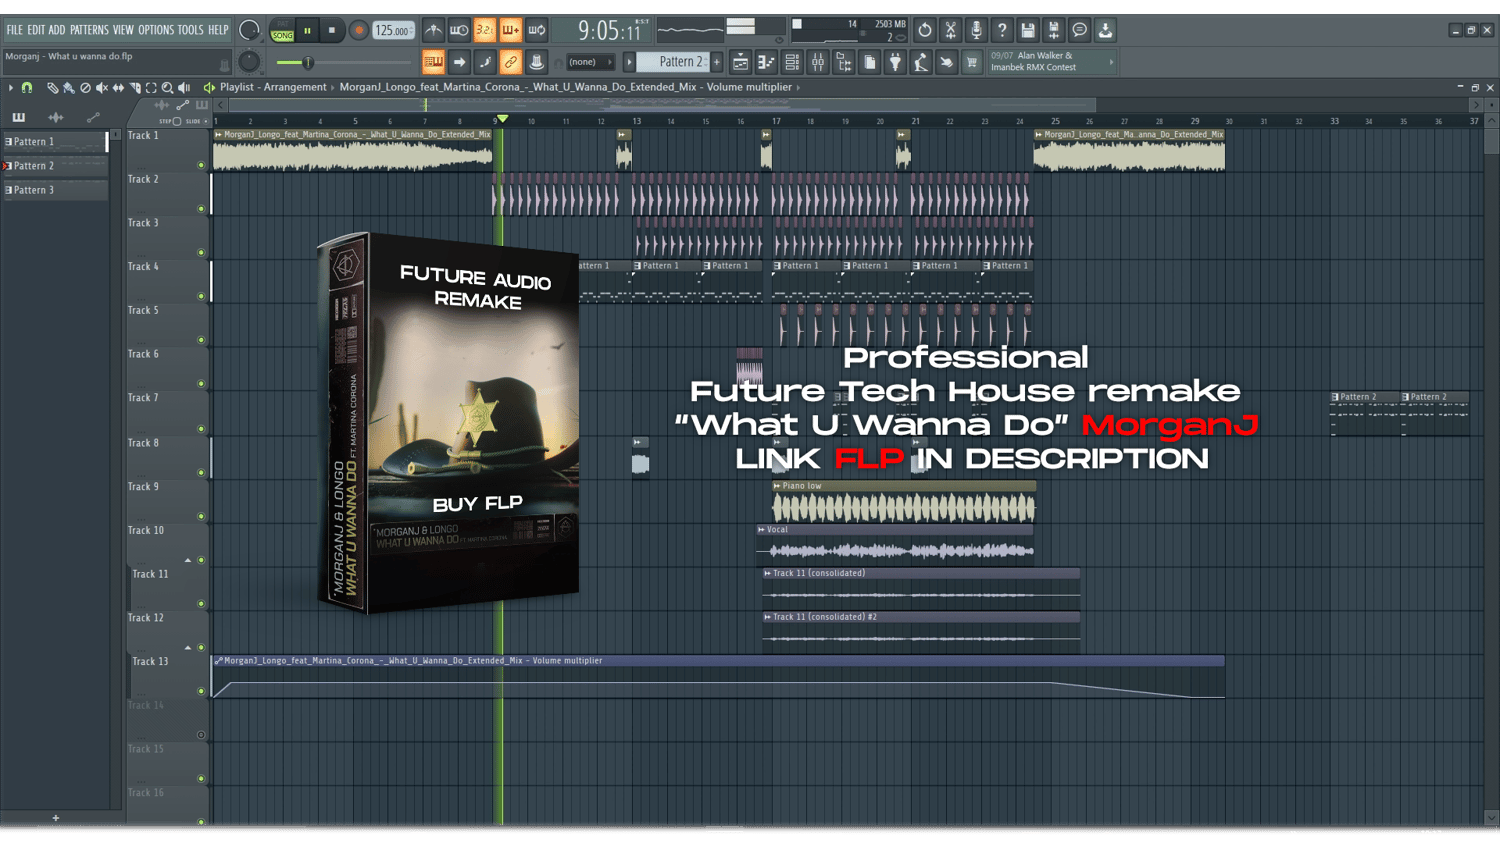Collapse the Track 11 group arrow

(187, 560)
